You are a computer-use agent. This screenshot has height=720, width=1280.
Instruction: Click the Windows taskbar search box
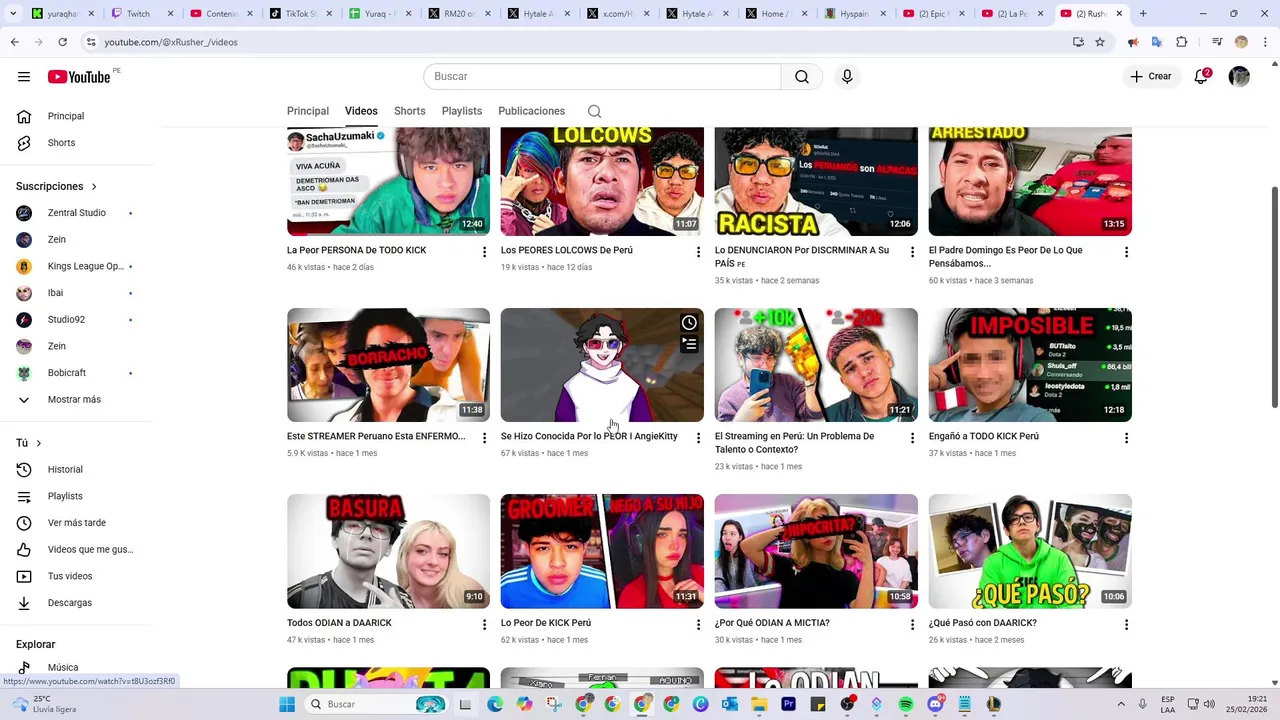pos(377,704)
